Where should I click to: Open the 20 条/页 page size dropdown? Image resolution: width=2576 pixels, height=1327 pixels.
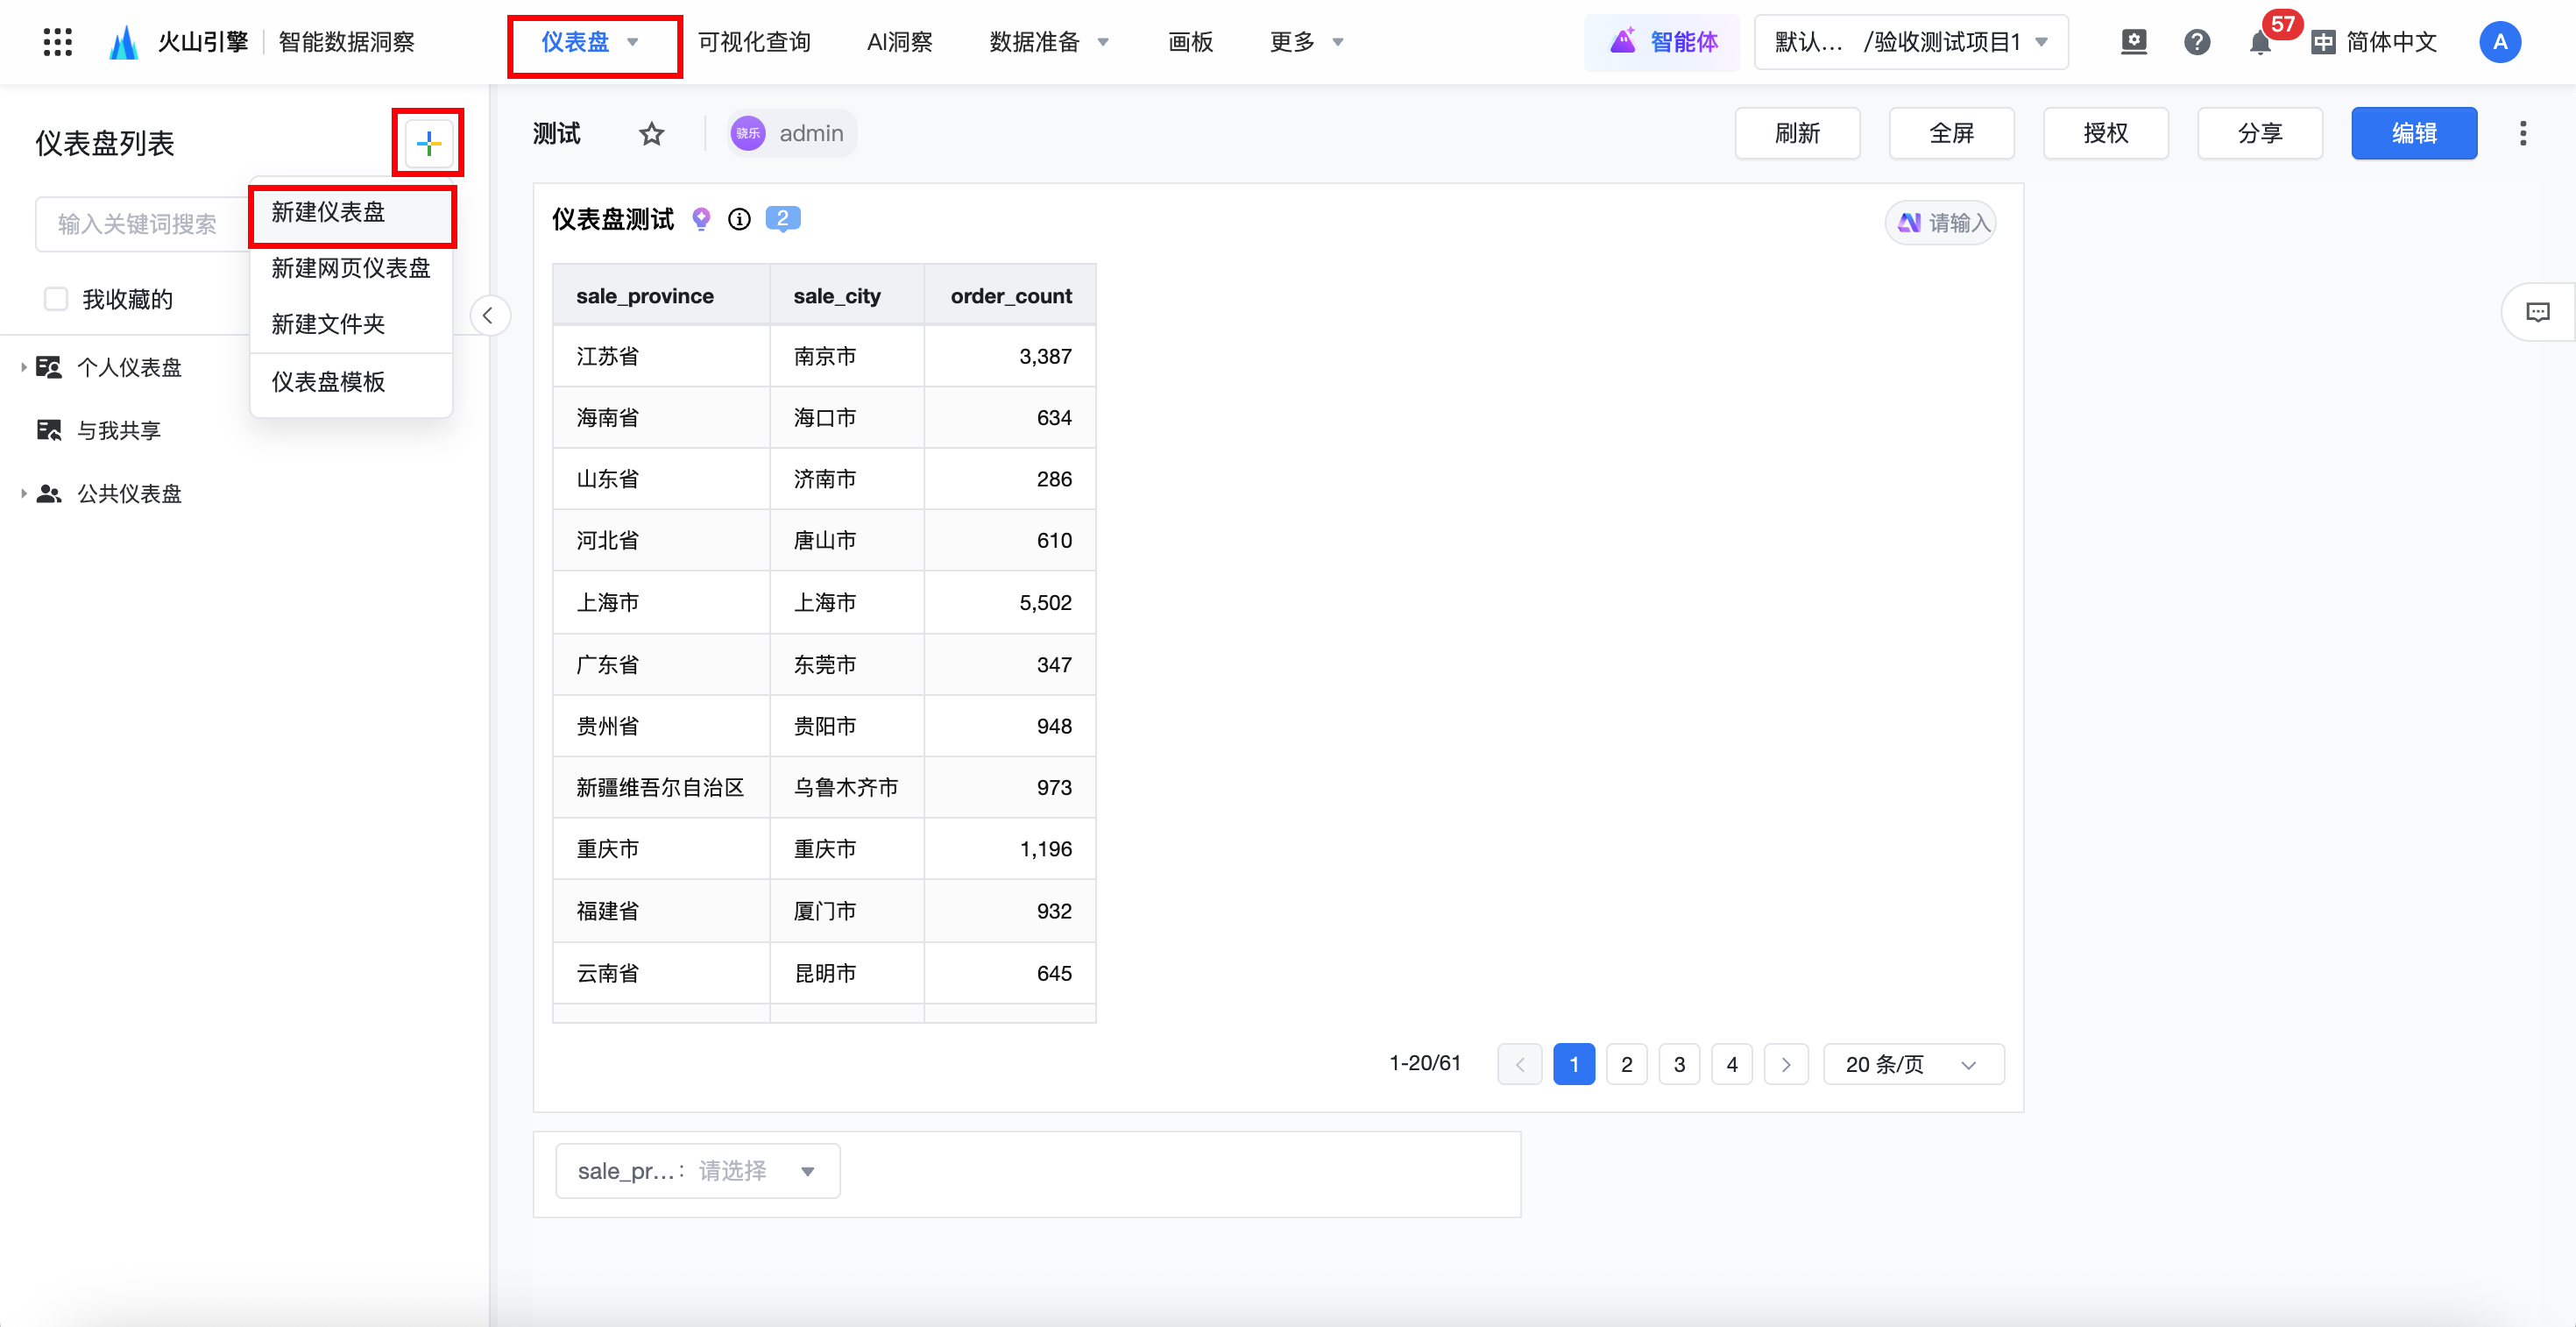click(1912, 1064)
